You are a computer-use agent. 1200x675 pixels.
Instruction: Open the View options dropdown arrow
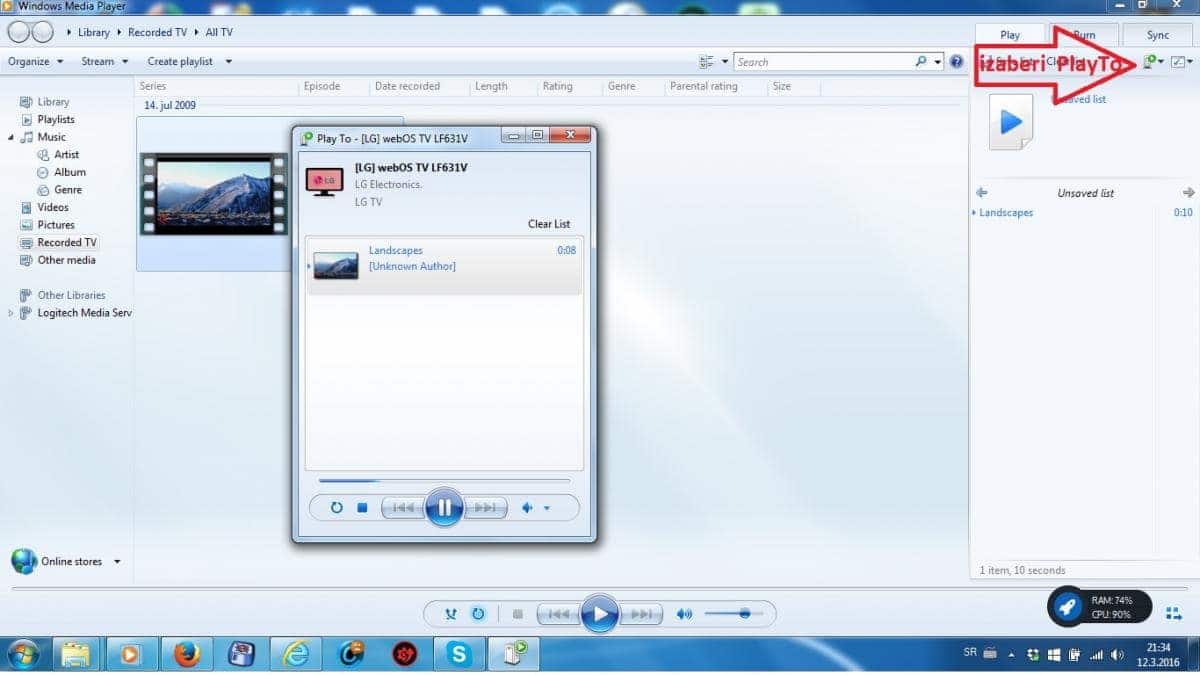[x=725, y=62]
